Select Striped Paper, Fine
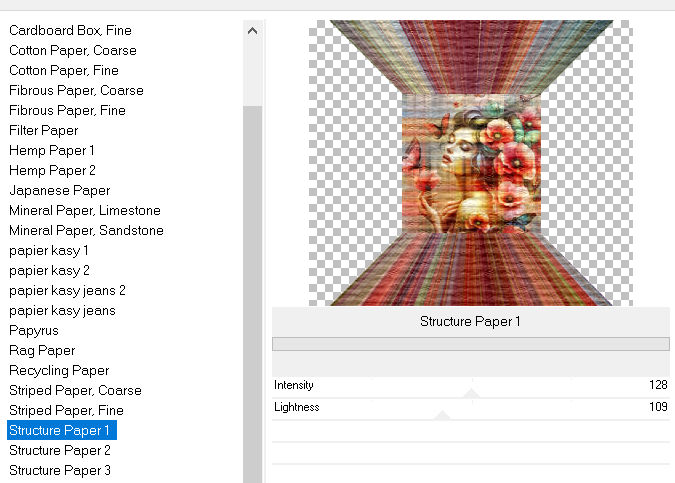The width and height of the screenshot is (675, 483). 66,410
